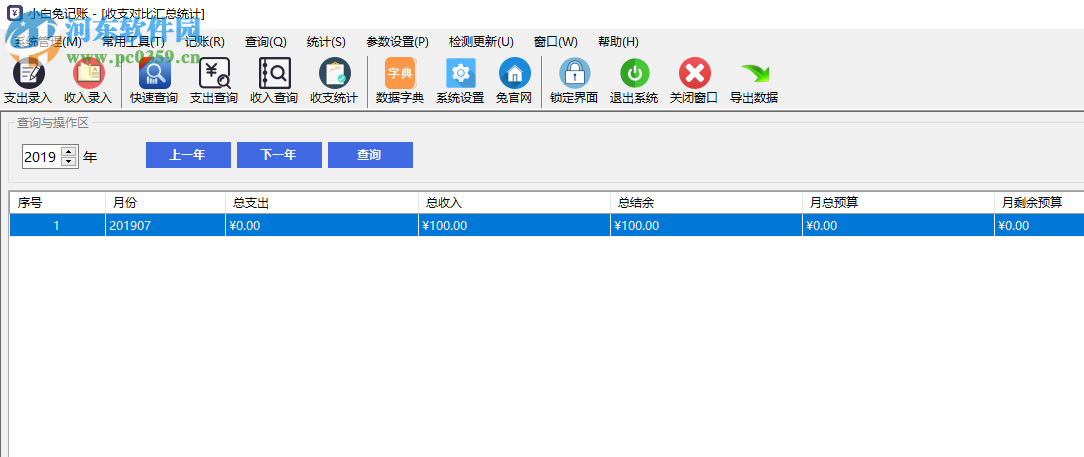Image resolution: width=1084 pixels, height=457 pixels.
Task: Click the 总结余 value ¥100.00 in row 201907
Action: pyautogui.click(x=707, y=225)
